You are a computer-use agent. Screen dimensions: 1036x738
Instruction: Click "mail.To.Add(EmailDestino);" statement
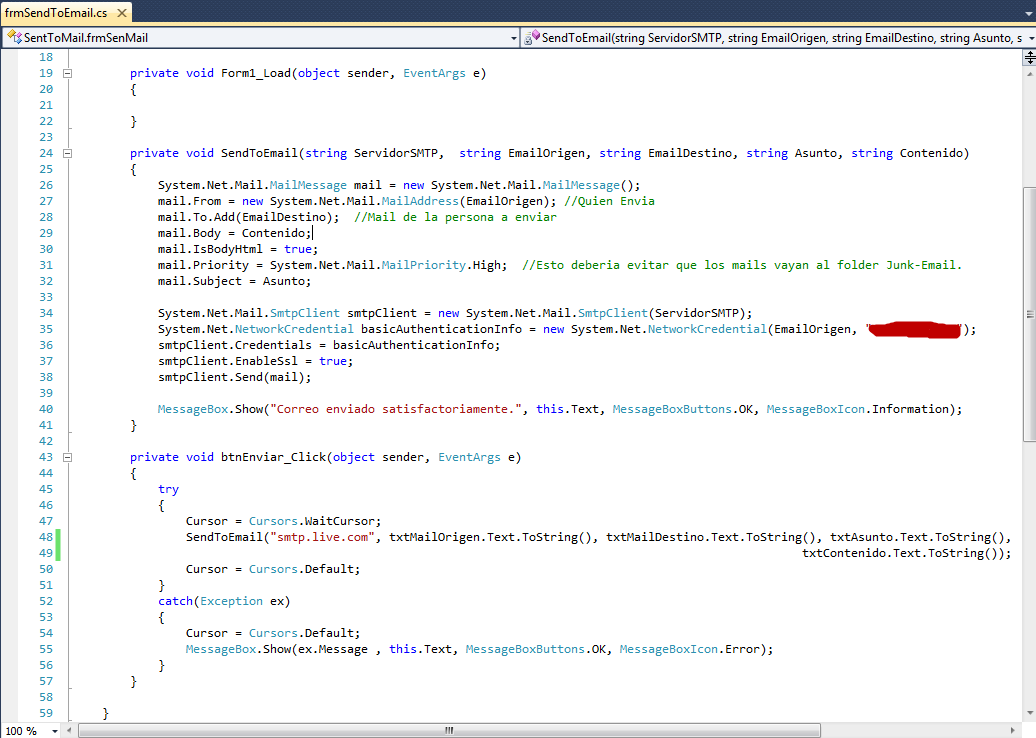[x=248, y=217]
